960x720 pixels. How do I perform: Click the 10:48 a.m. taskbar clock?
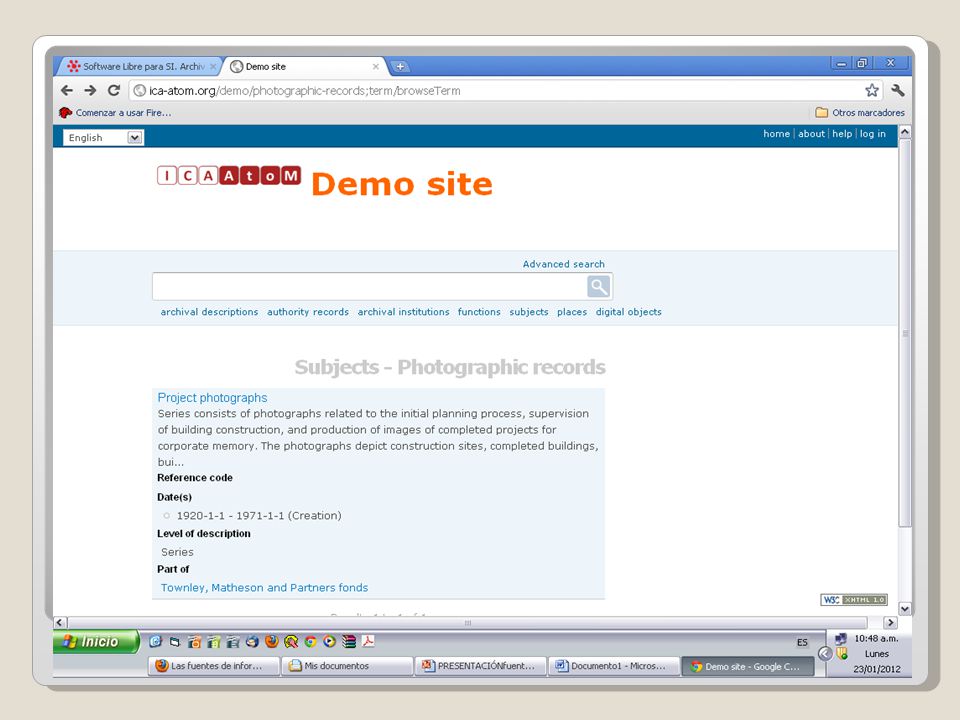coord(876,638)
